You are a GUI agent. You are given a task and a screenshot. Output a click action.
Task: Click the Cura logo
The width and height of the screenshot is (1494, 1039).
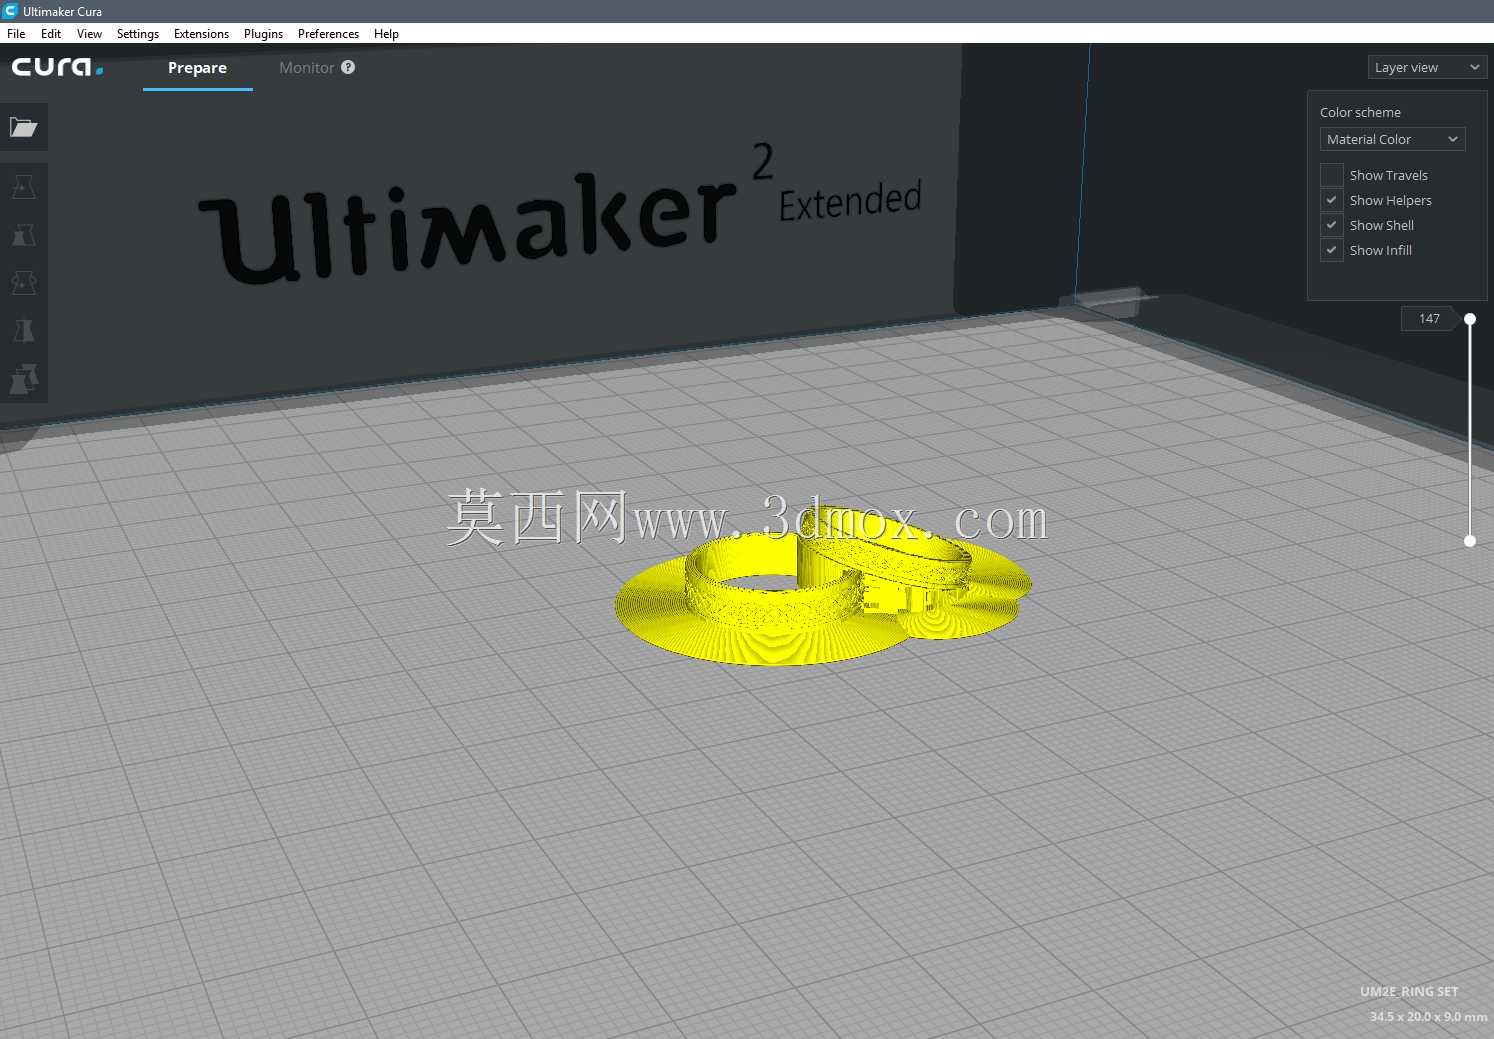point(57,67)
